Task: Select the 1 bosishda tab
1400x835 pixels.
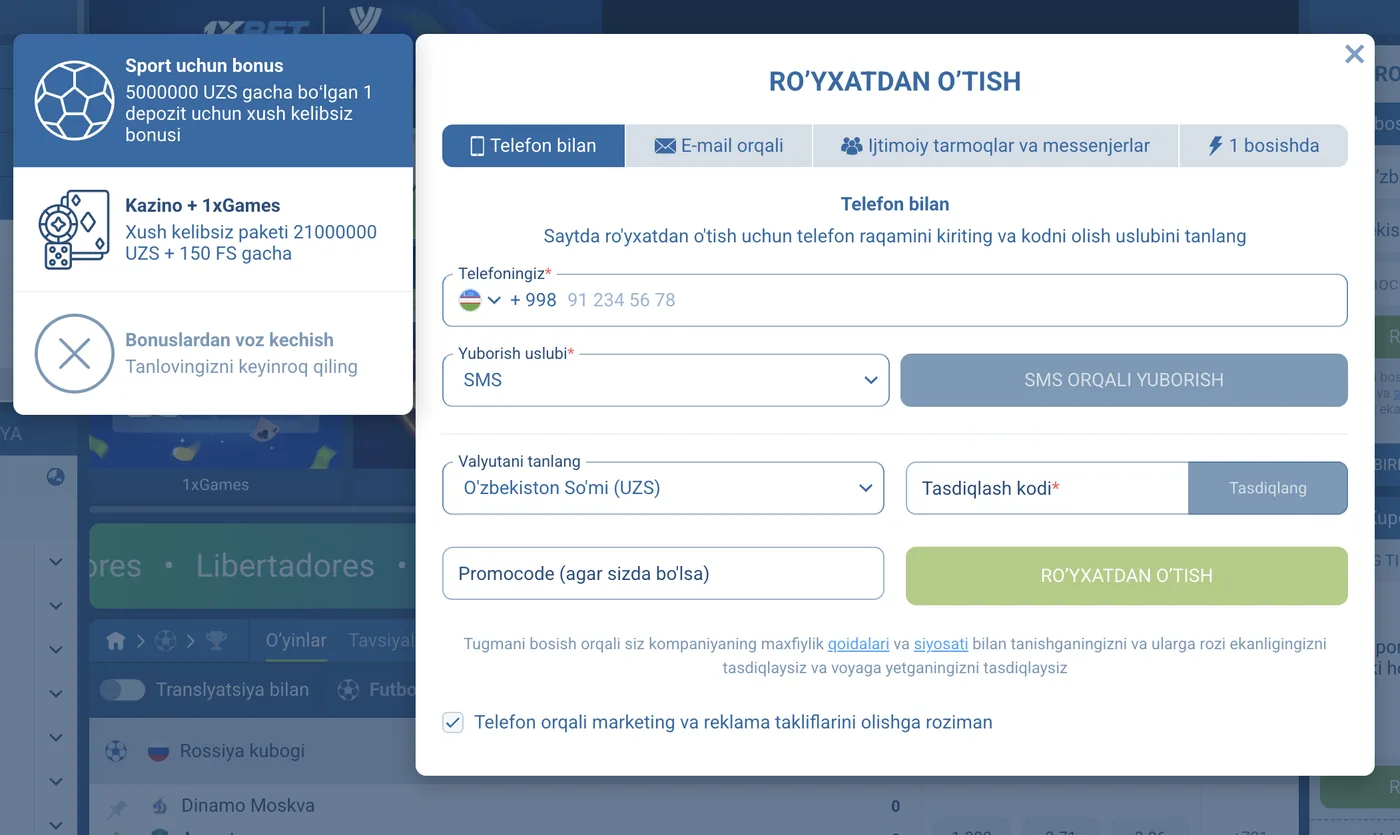Action: (1264, 146)
